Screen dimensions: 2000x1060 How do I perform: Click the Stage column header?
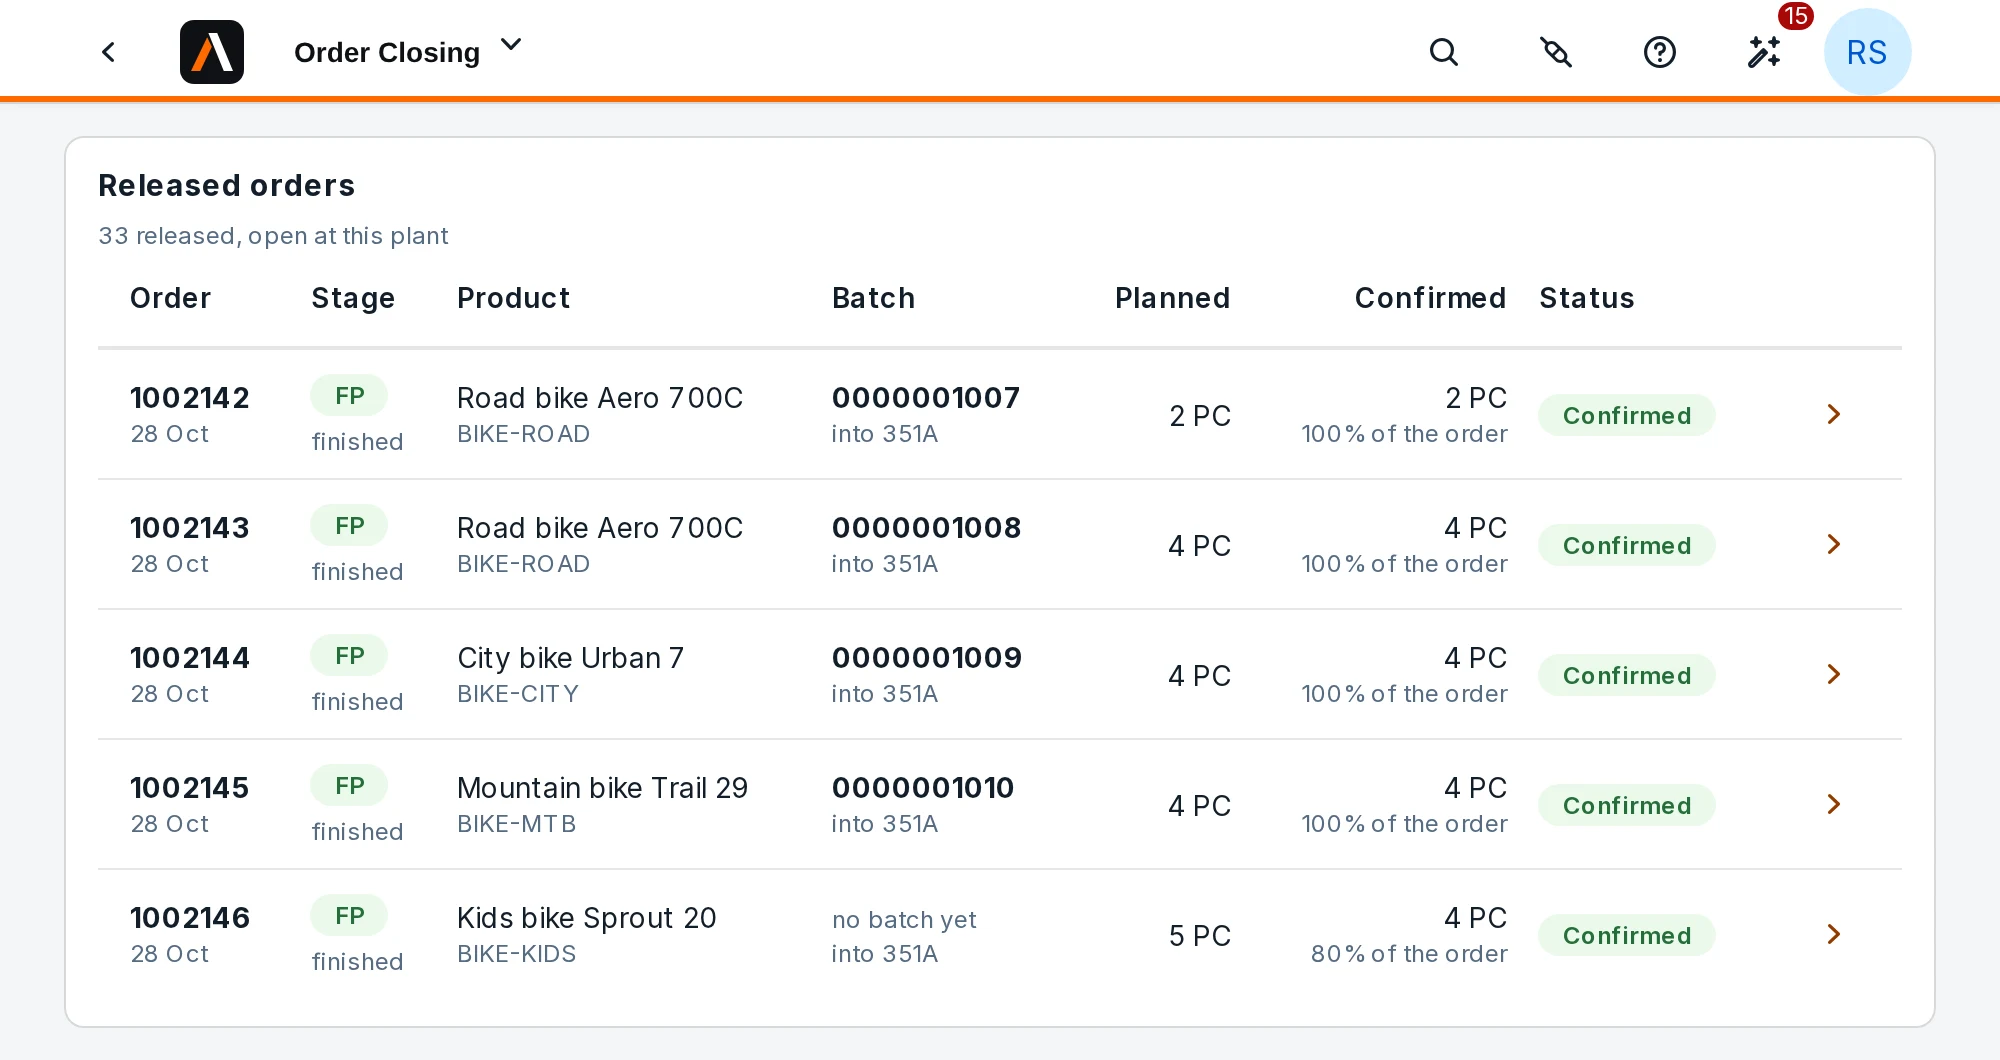click(353, 298)
